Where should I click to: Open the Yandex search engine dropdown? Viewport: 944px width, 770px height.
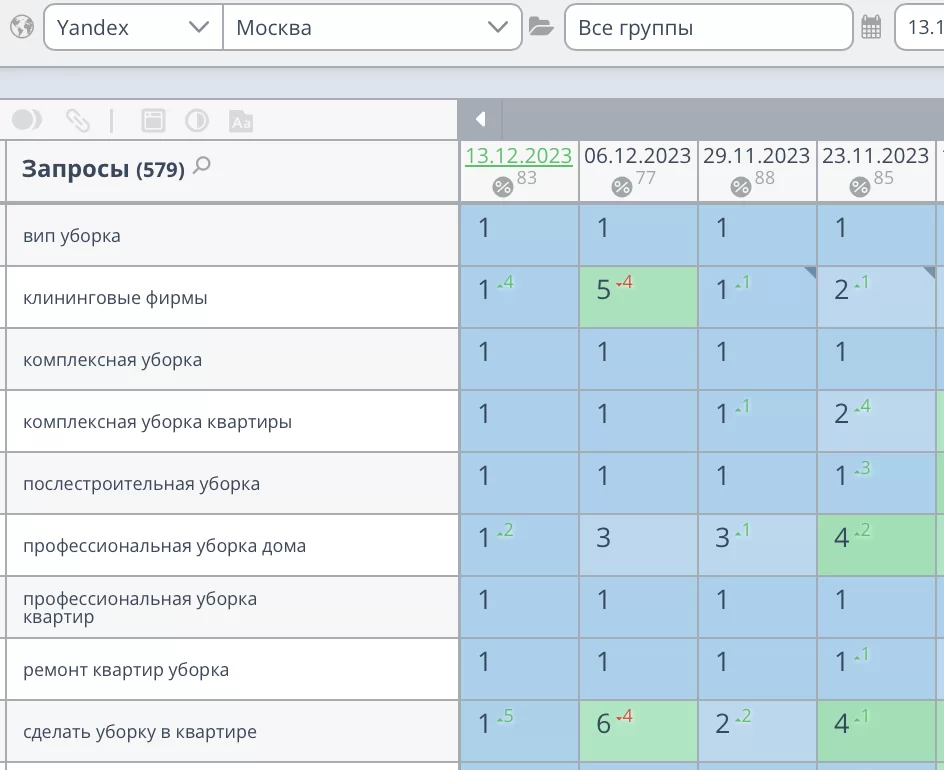click(x=132, y=28)
